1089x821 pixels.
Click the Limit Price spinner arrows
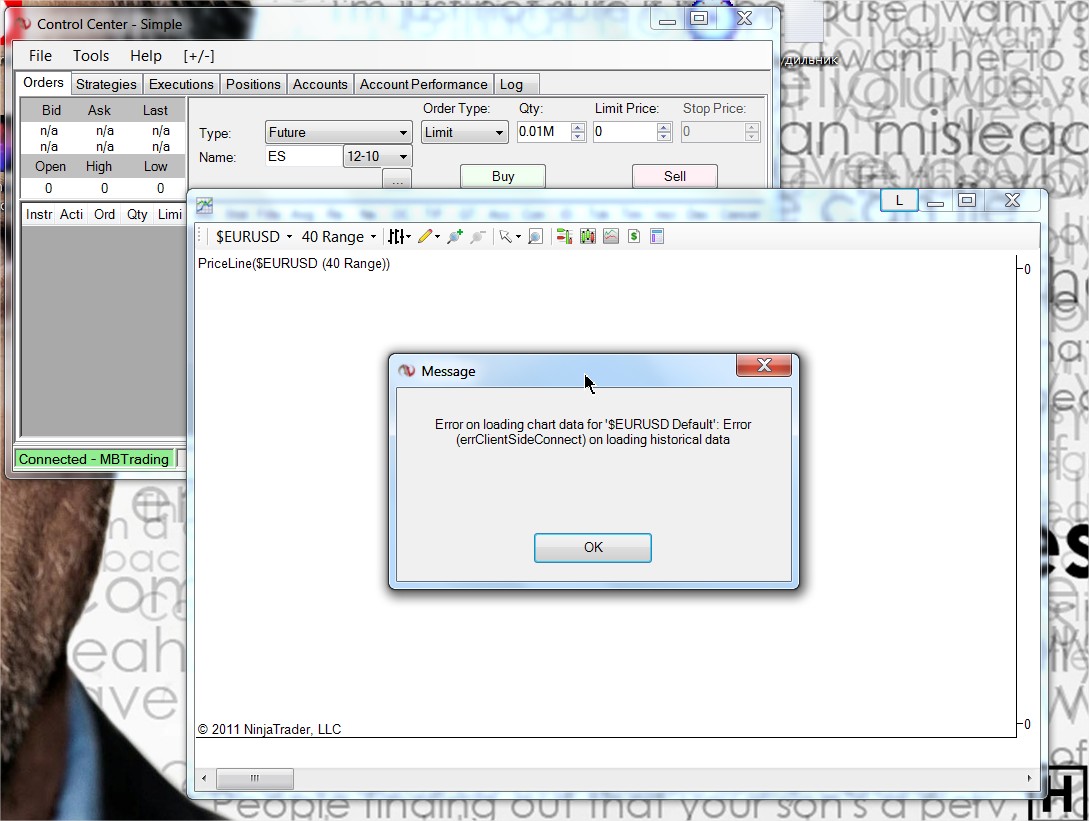(664, 132)
